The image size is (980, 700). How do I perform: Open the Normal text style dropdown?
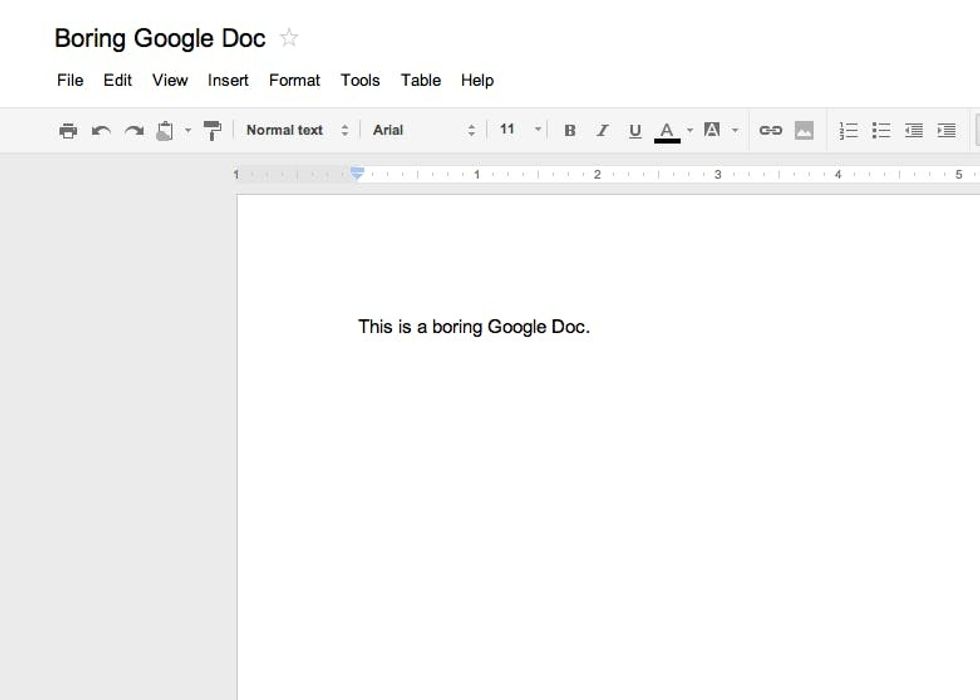click(297, 130)
